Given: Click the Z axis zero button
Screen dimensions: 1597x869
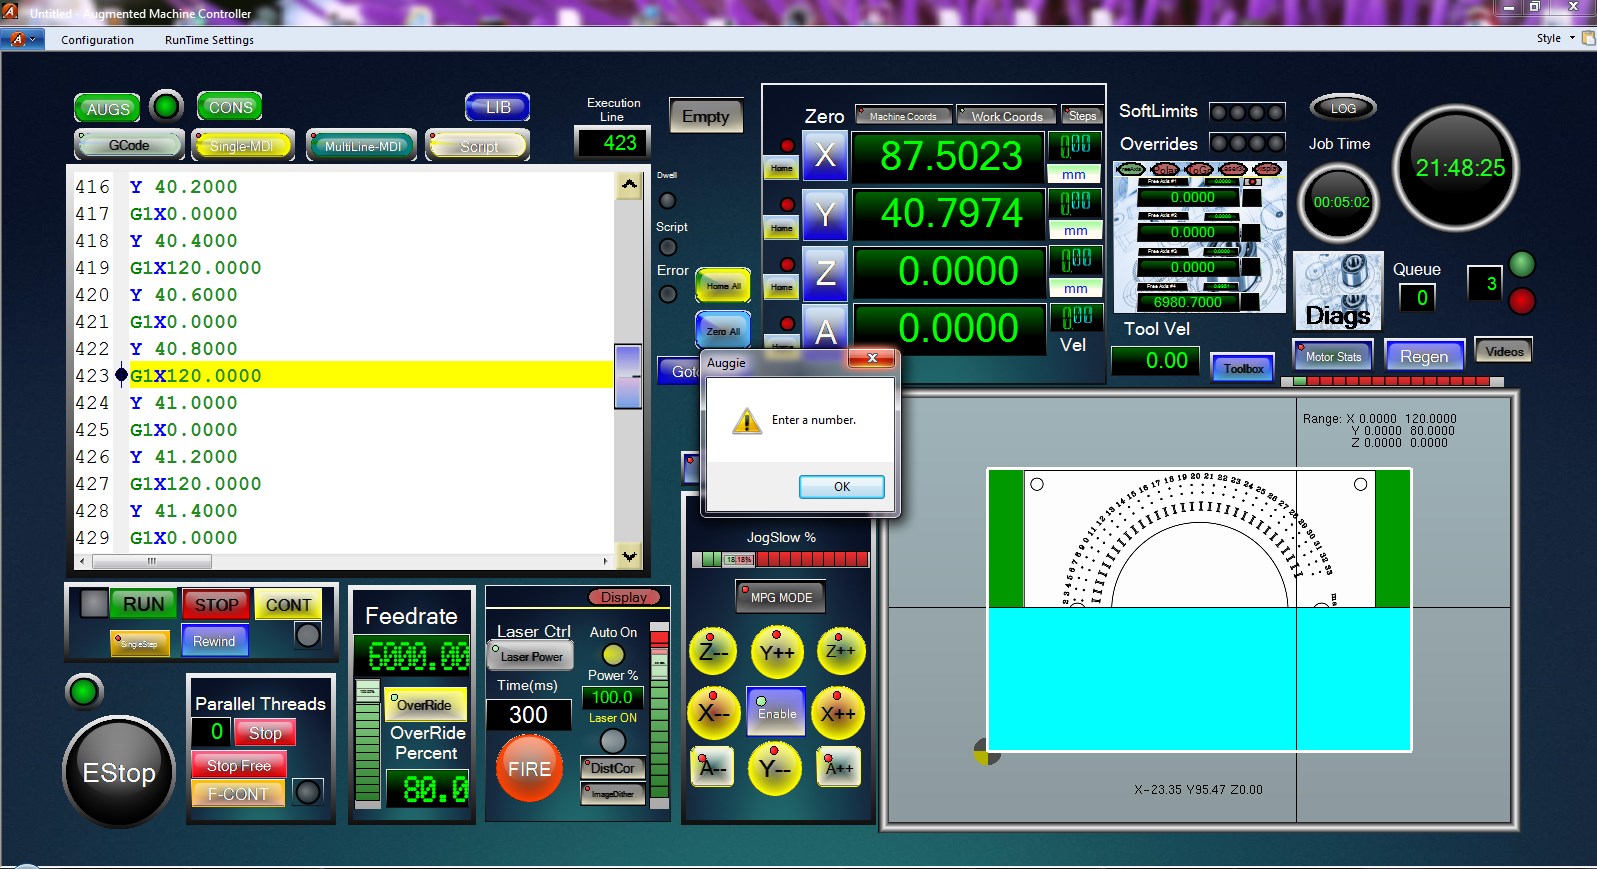Looking at the screenshot, I should tap(825, 272).
